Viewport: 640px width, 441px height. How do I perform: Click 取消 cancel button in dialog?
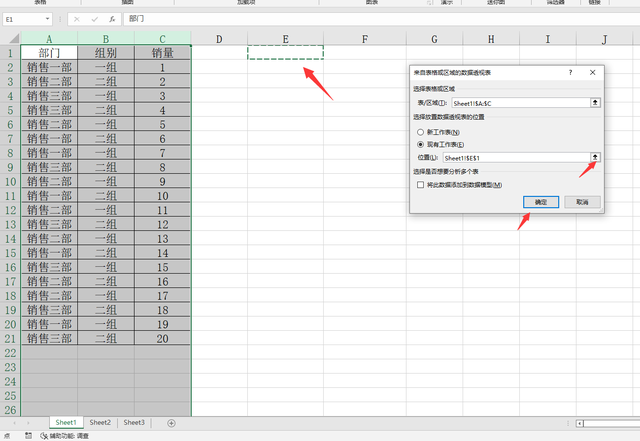582,202
